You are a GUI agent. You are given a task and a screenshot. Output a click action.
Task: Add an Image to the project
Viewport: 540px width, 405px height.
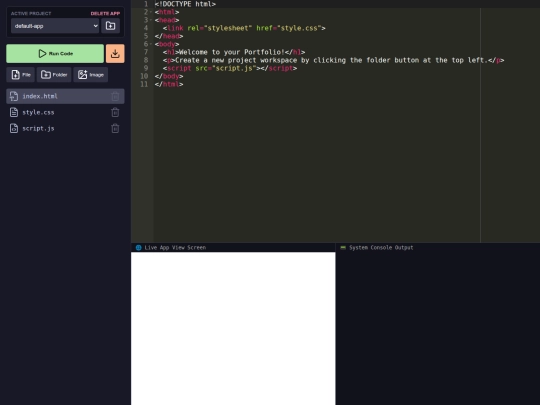click(x=91, y=74)
